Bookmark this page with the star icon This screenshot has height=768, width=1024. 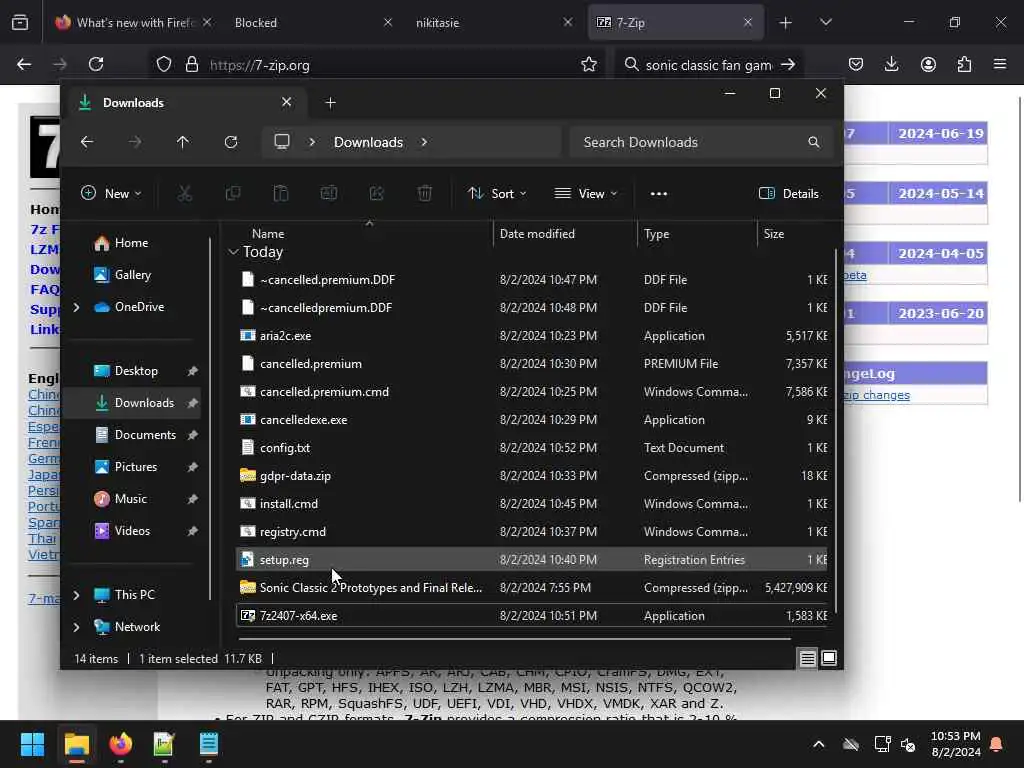[589, 64]
